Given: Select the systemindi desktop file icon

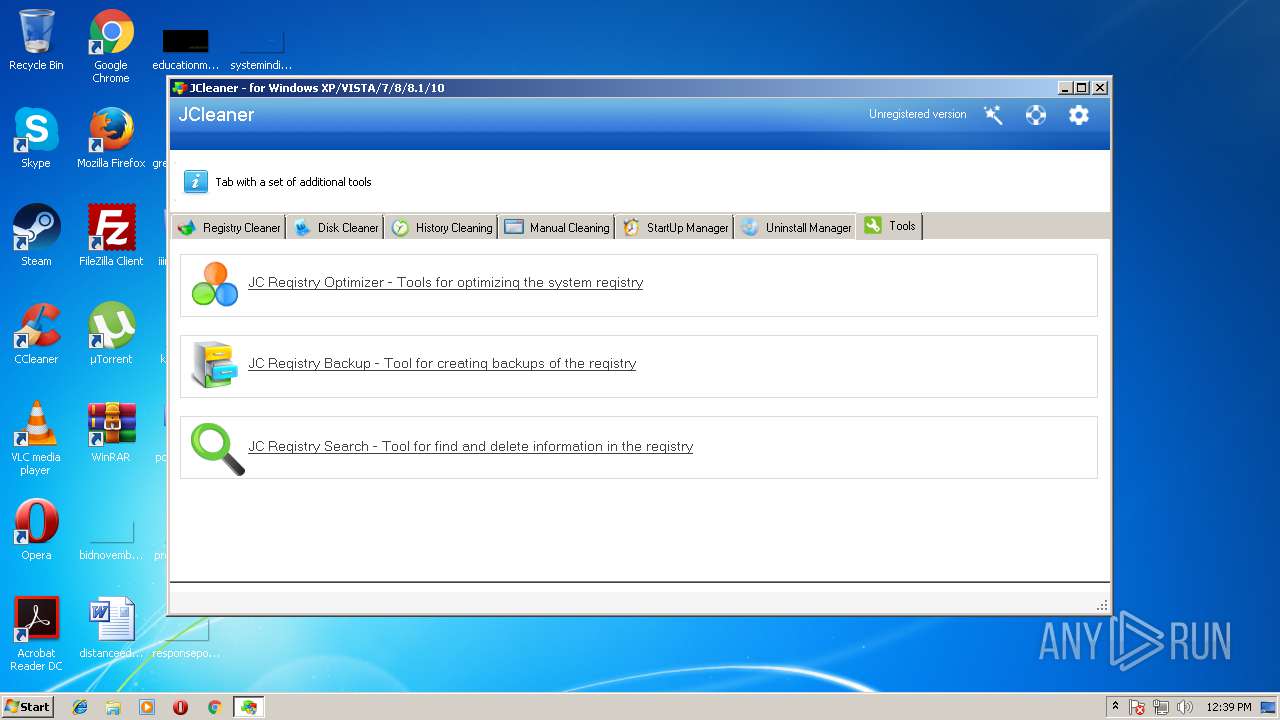Looking at the screenshot, I should pos(261,48).
